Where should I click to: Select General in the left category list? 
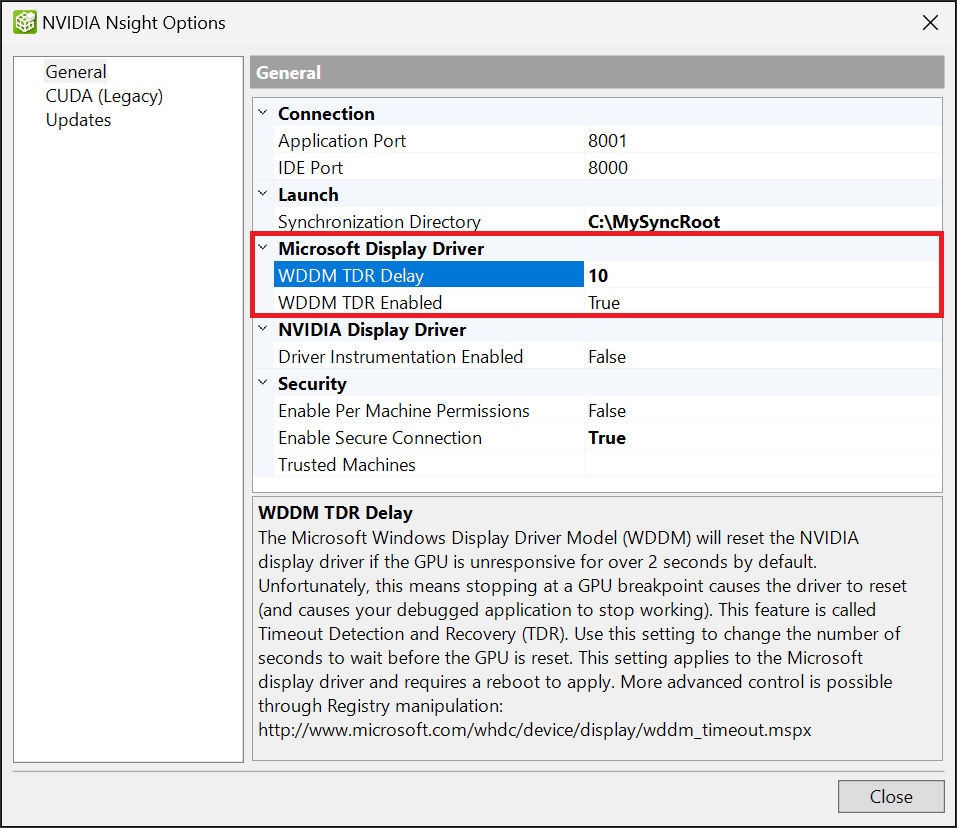tap(76, 72)
